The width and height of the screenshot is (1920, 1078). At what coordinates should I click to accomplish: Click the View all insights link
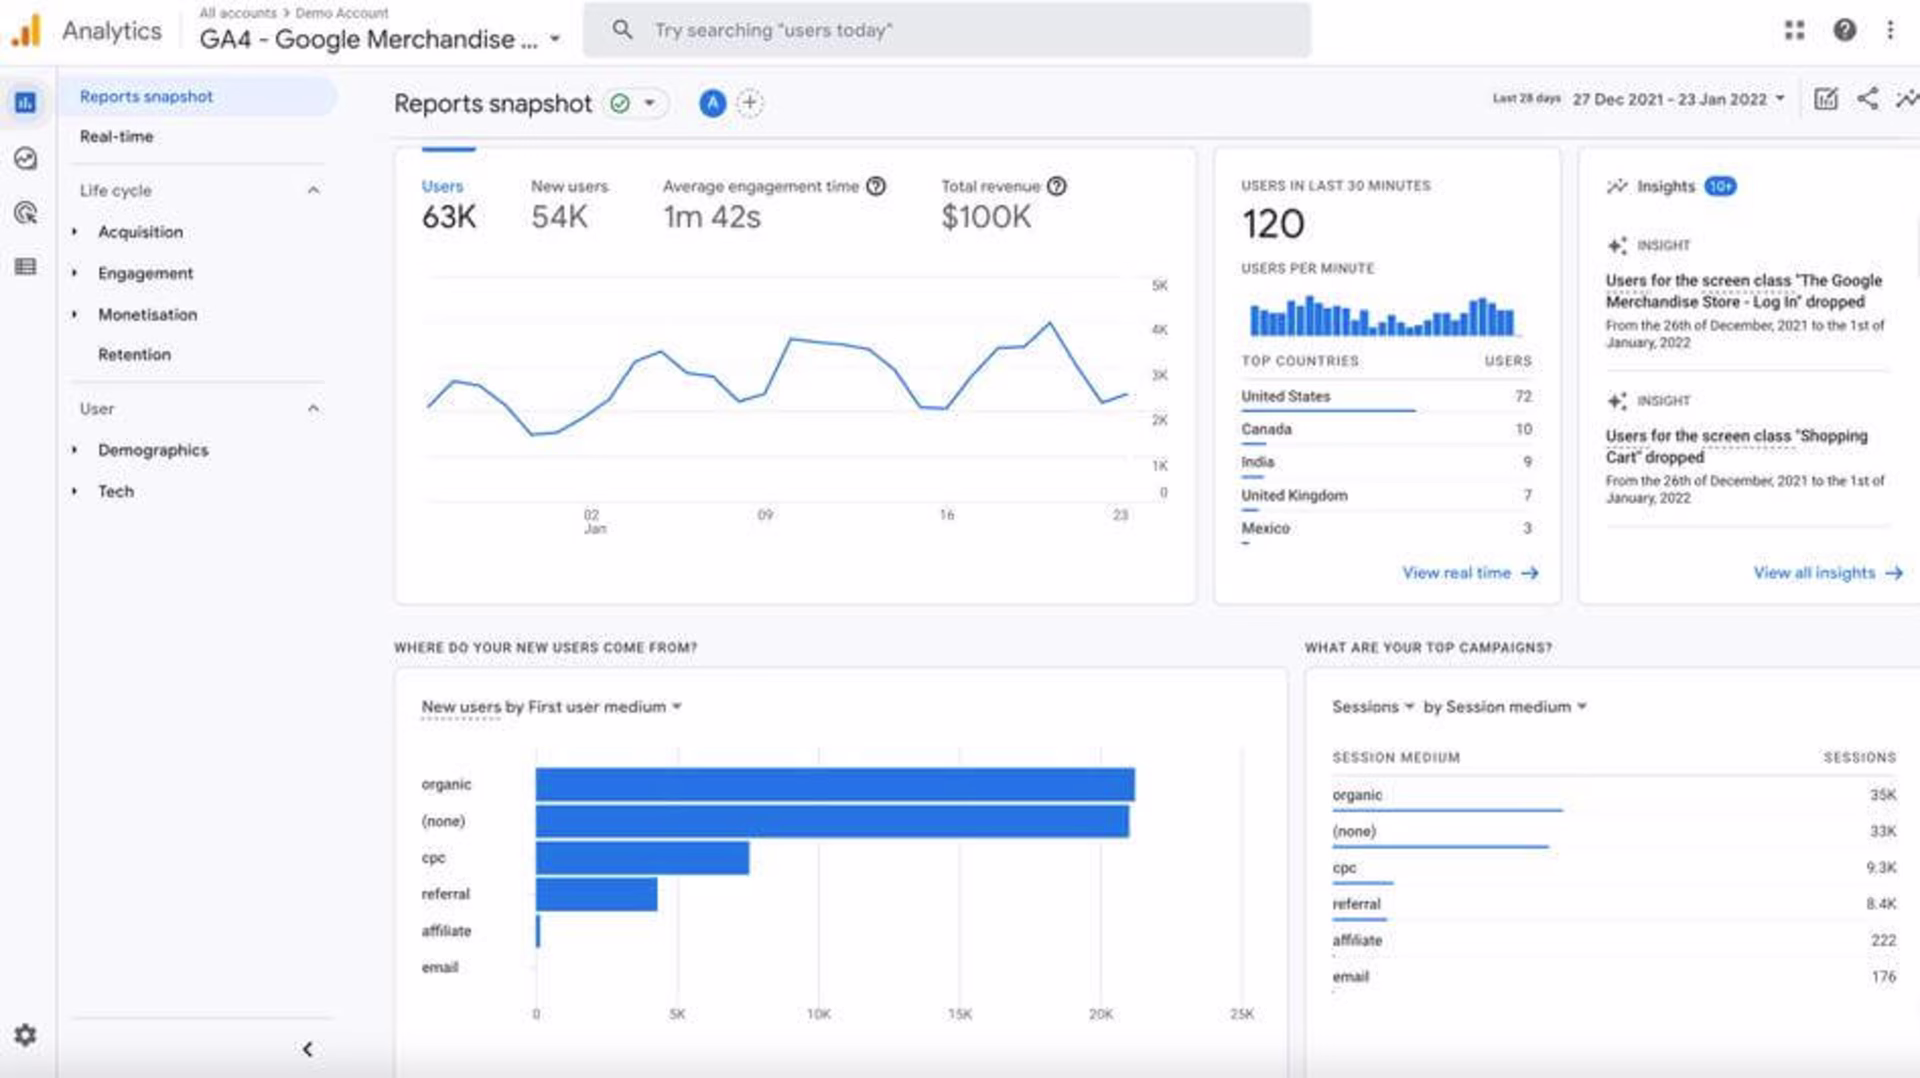coord(1814,573)
